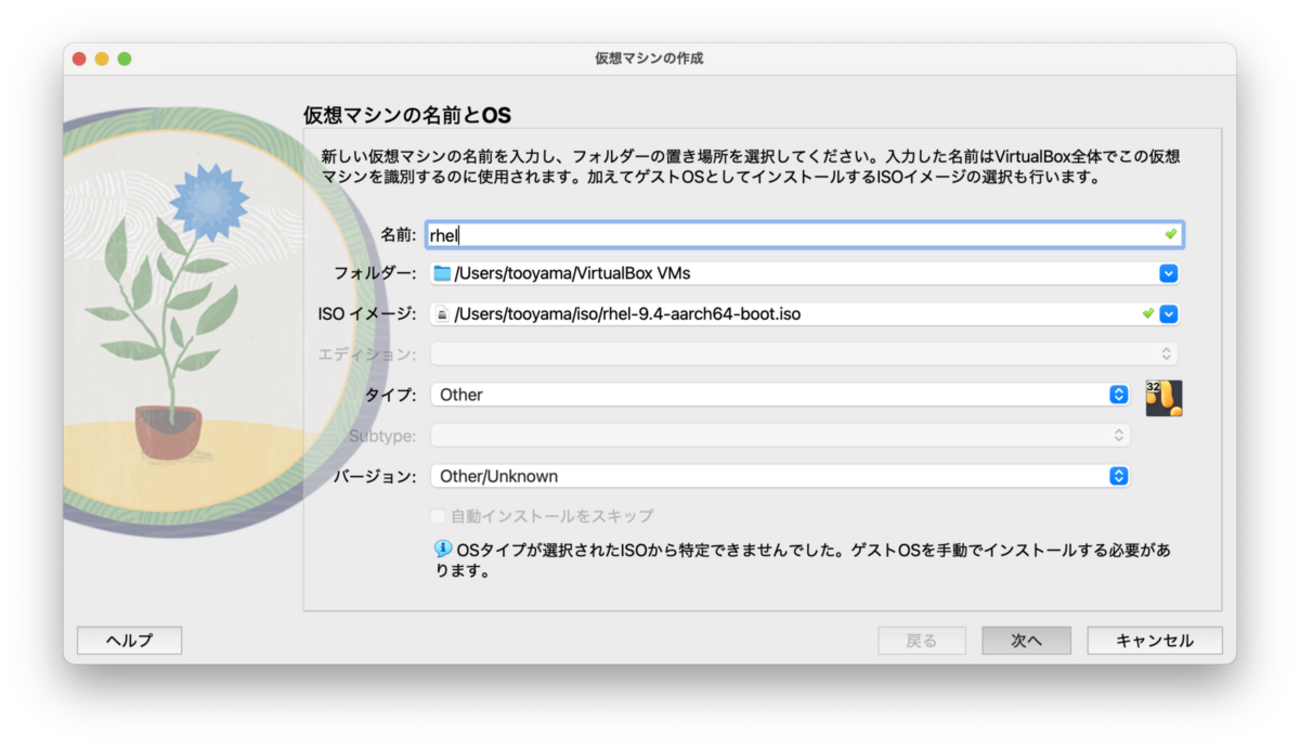Click the ヘルプ button
The image size is (1300, 748).
[x=130, y=640]
